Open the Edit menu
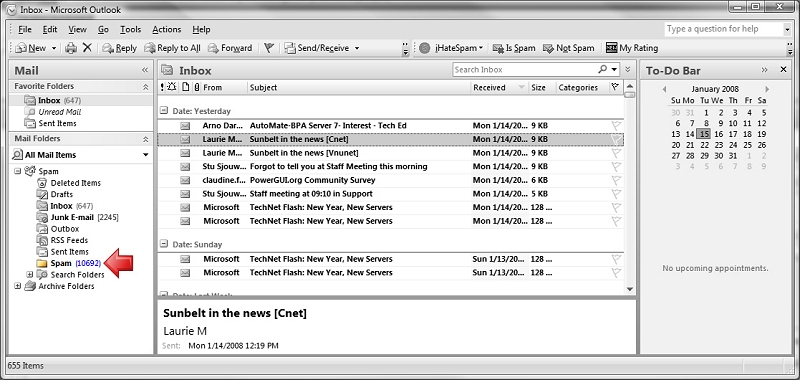 coord(49,30)
